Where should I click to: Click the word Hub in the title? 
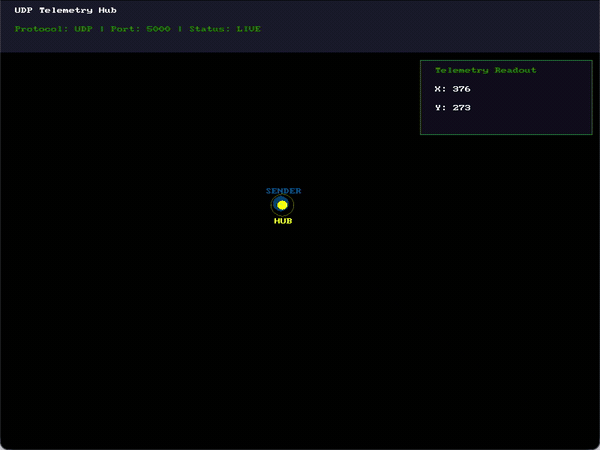[108, 10]
